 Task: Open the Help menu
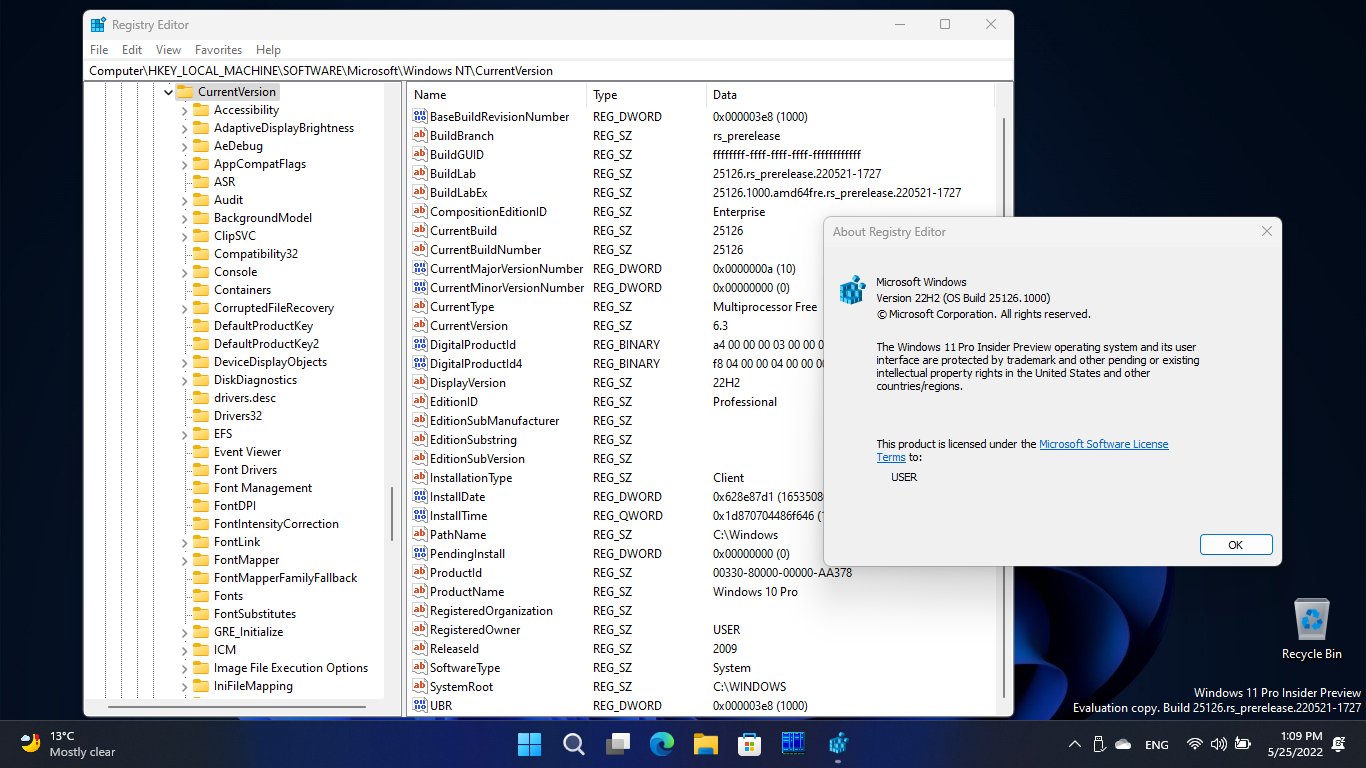268,49
